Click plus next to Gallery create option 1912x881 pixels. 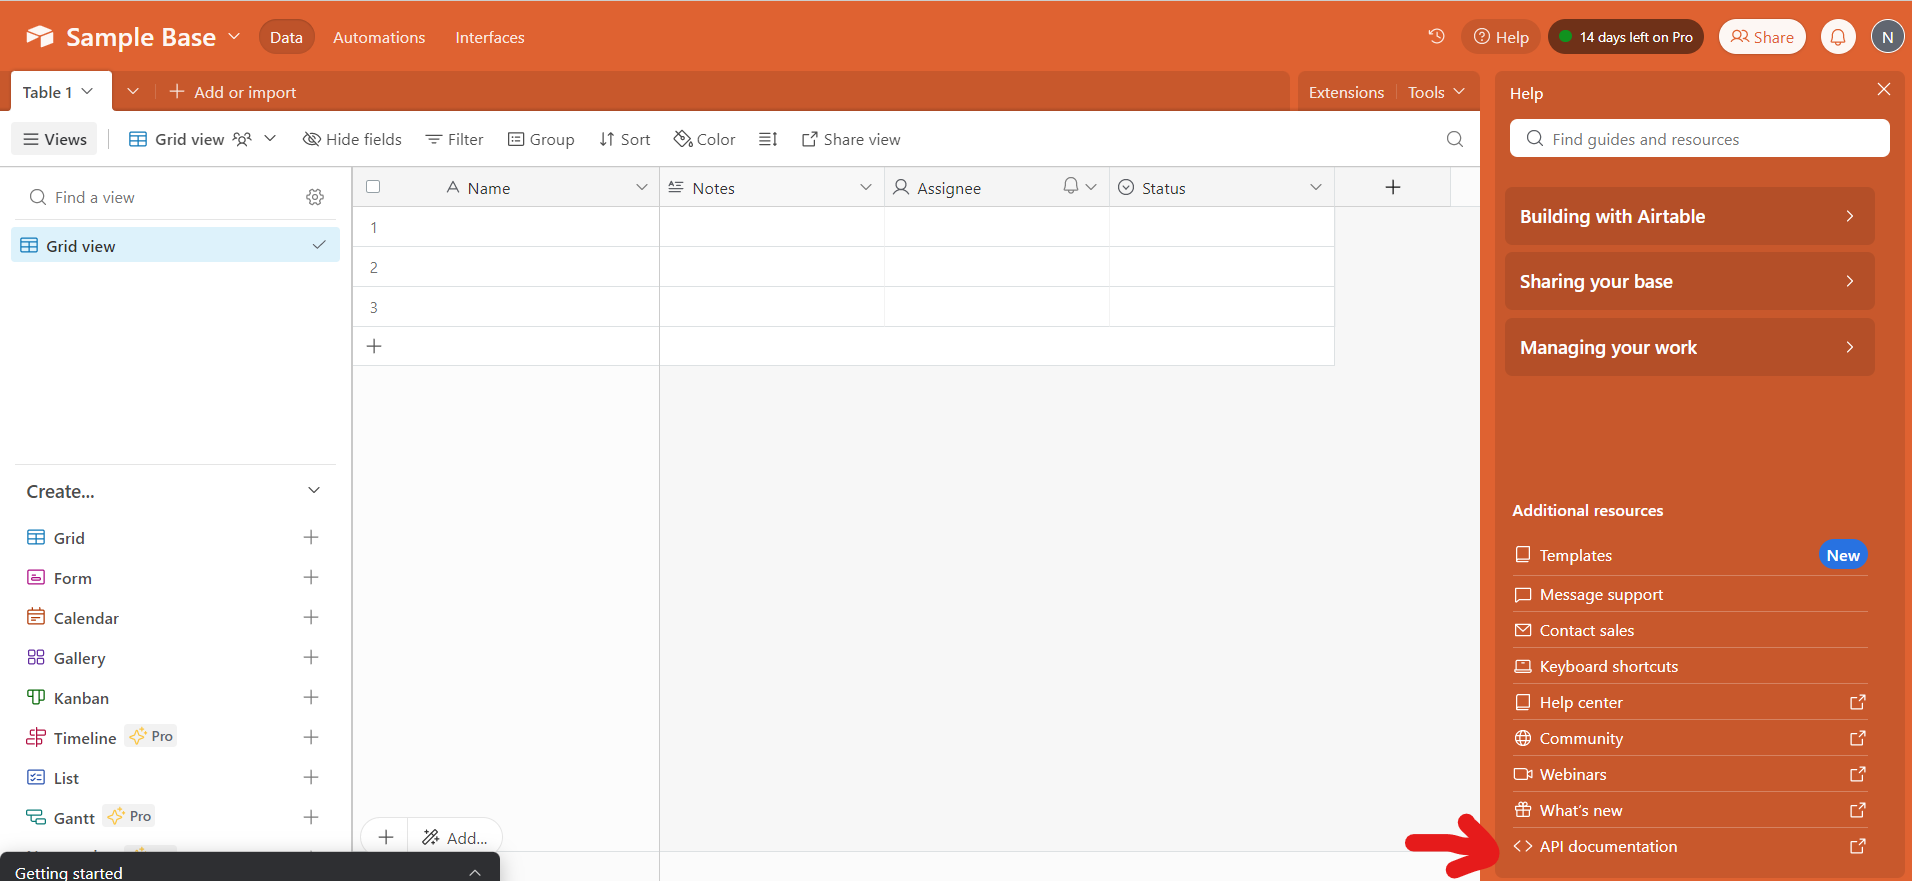pos(311,657)
